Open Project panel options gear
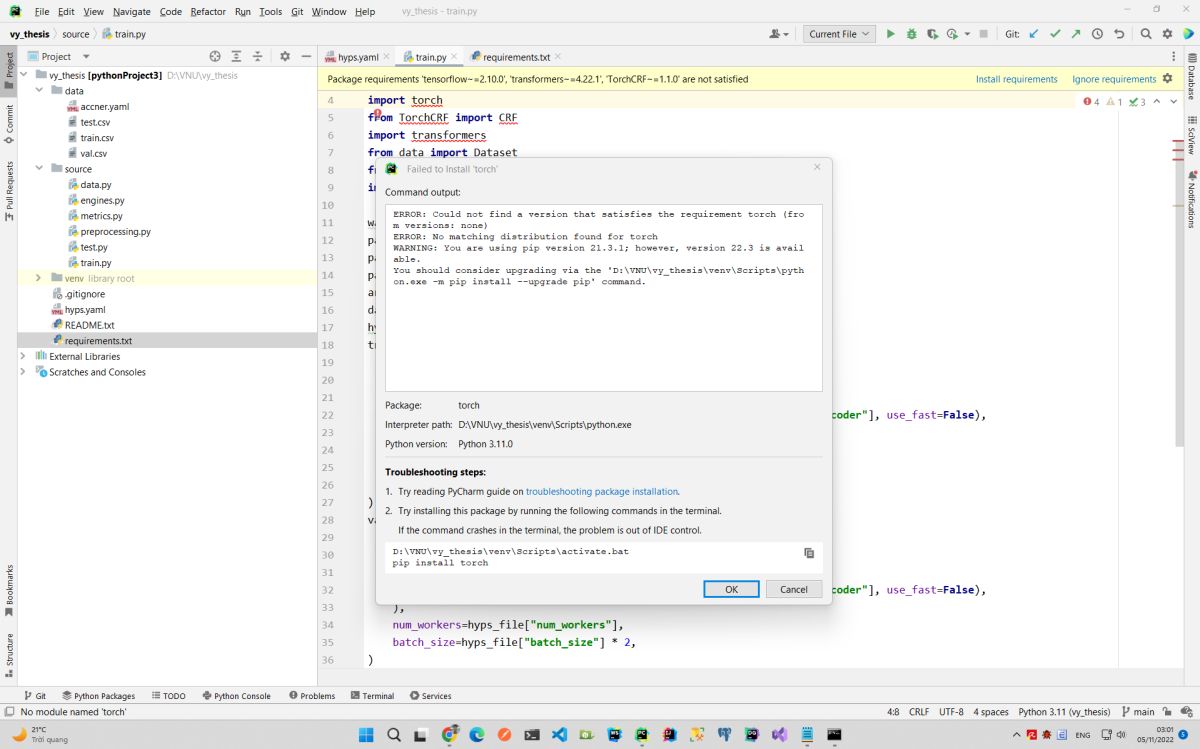Image resolution: width=1200 pixels, height=749 pixels. (x=285, y=56)
